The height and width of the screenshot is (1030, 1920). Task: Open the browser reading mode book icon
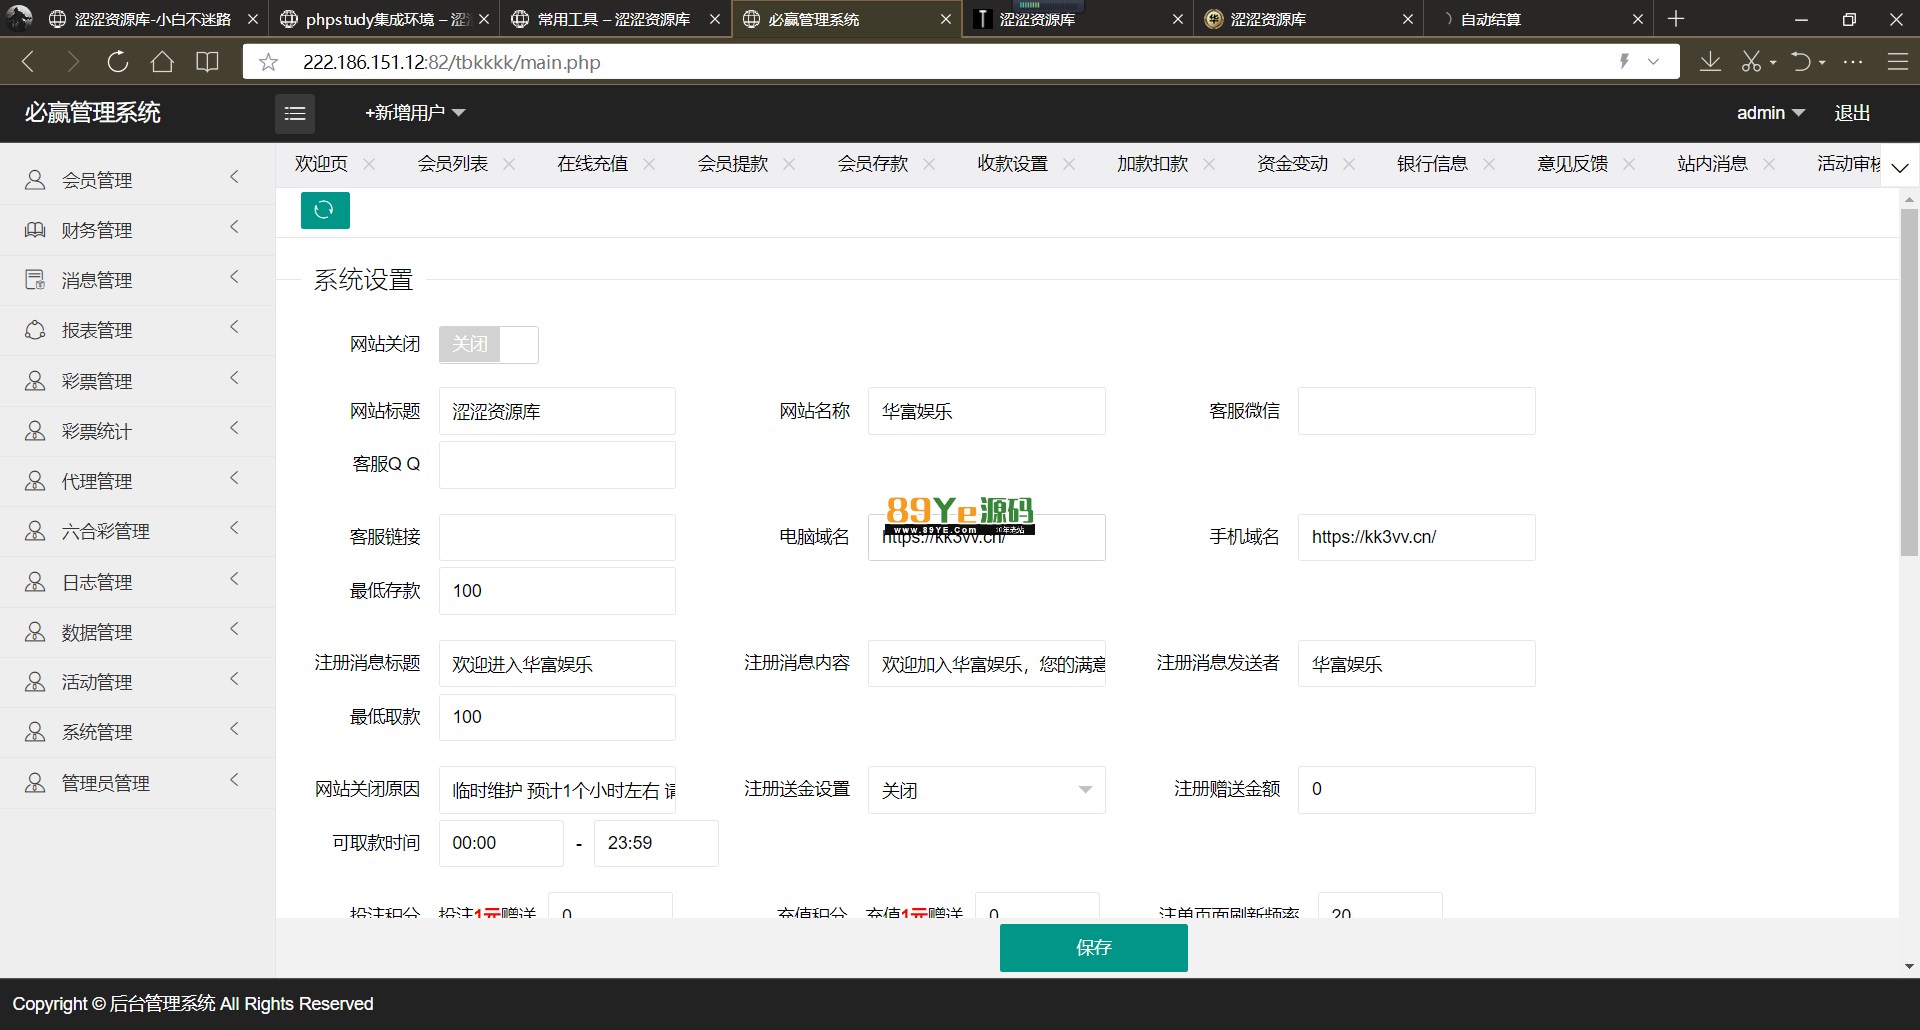click(x=207, y=62)
